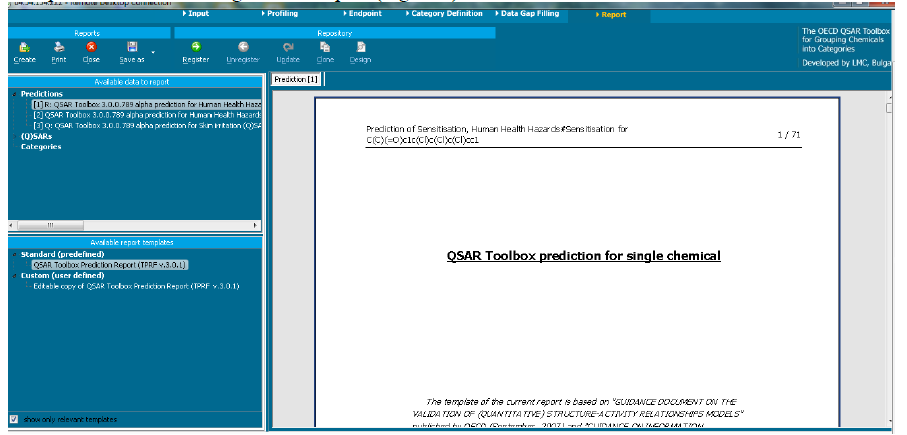Open the Category Definition stage tab
The height and width of the screenshot is (435, 907).
pyautogui.click(x=443, y=14)
